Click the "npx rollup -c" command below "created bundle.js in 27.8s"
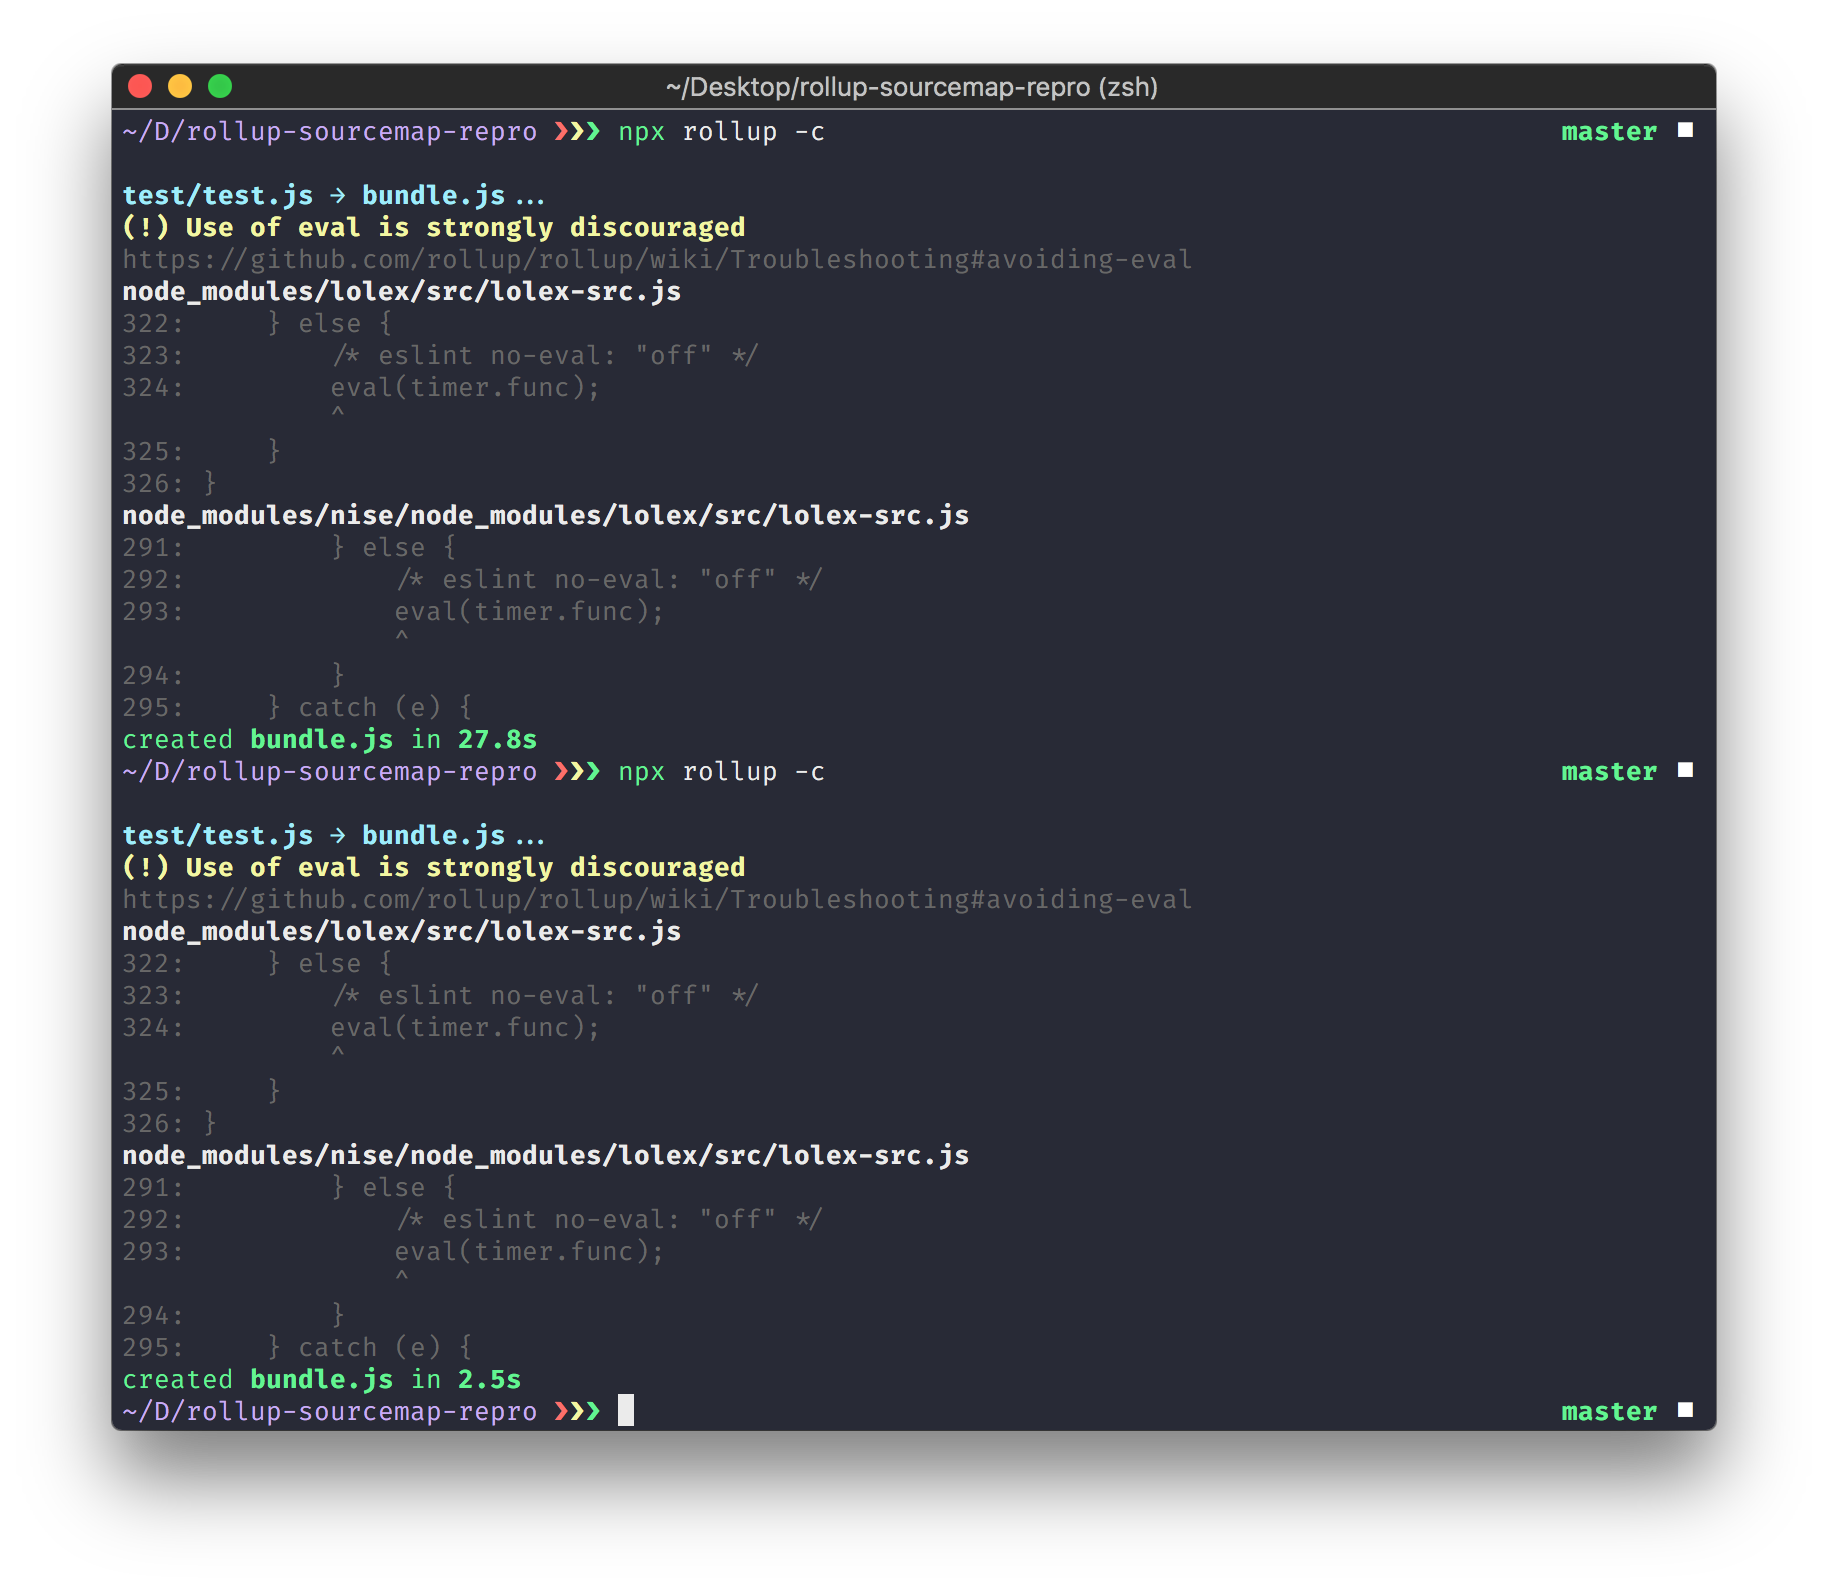The width and height of the screenshot is (1828, 1590). click(722, 771)
